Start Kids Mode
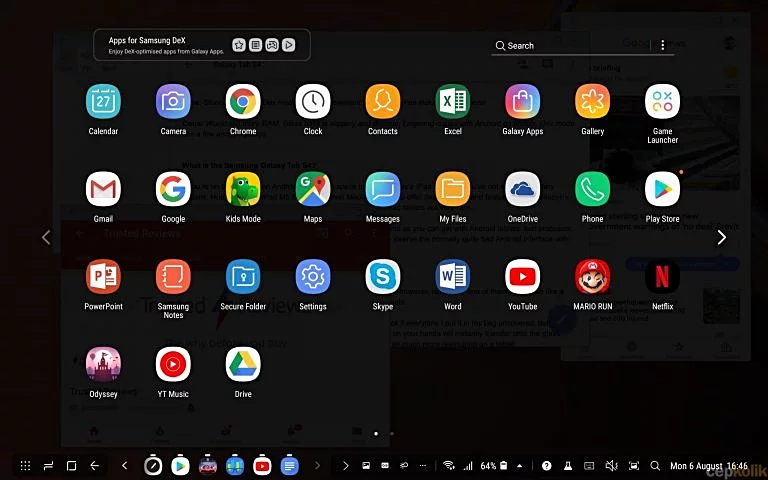Image resolution: width=768 pixels, height=480 pixels. click(x=243, y=189)
